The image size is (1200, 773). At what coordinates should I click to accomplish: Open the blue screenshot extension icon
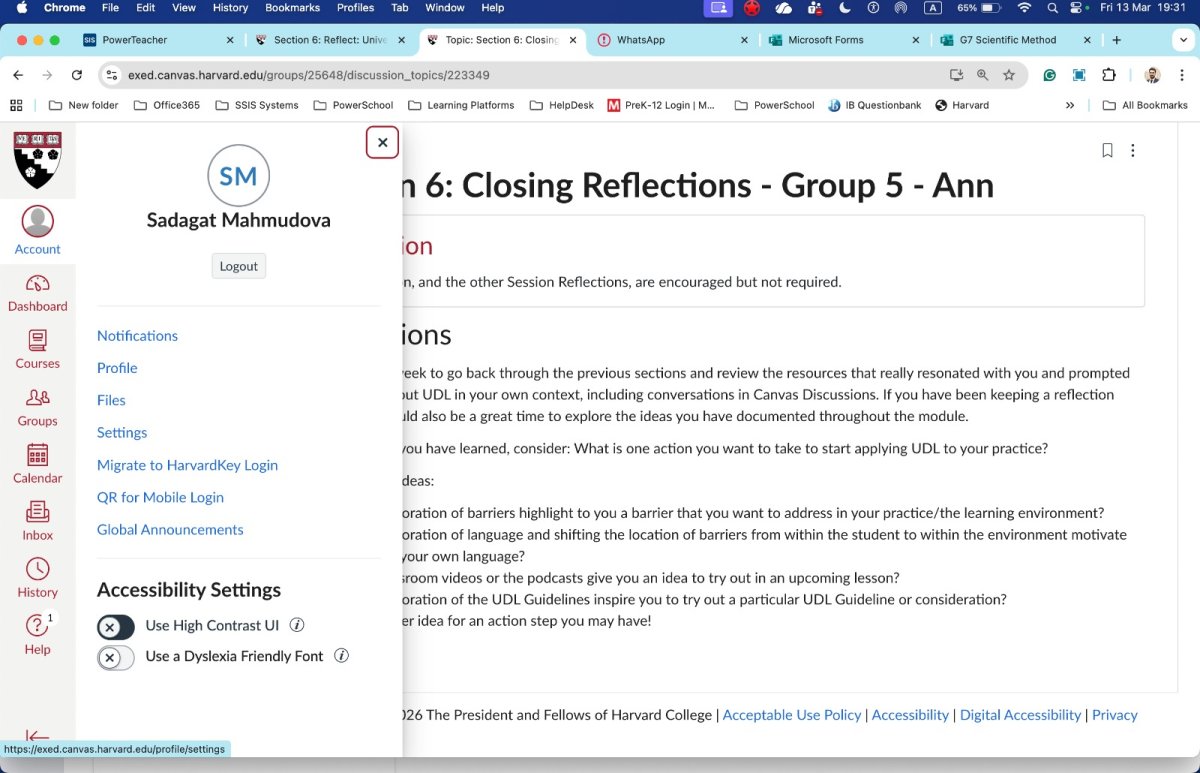(x=1079, y=75)
